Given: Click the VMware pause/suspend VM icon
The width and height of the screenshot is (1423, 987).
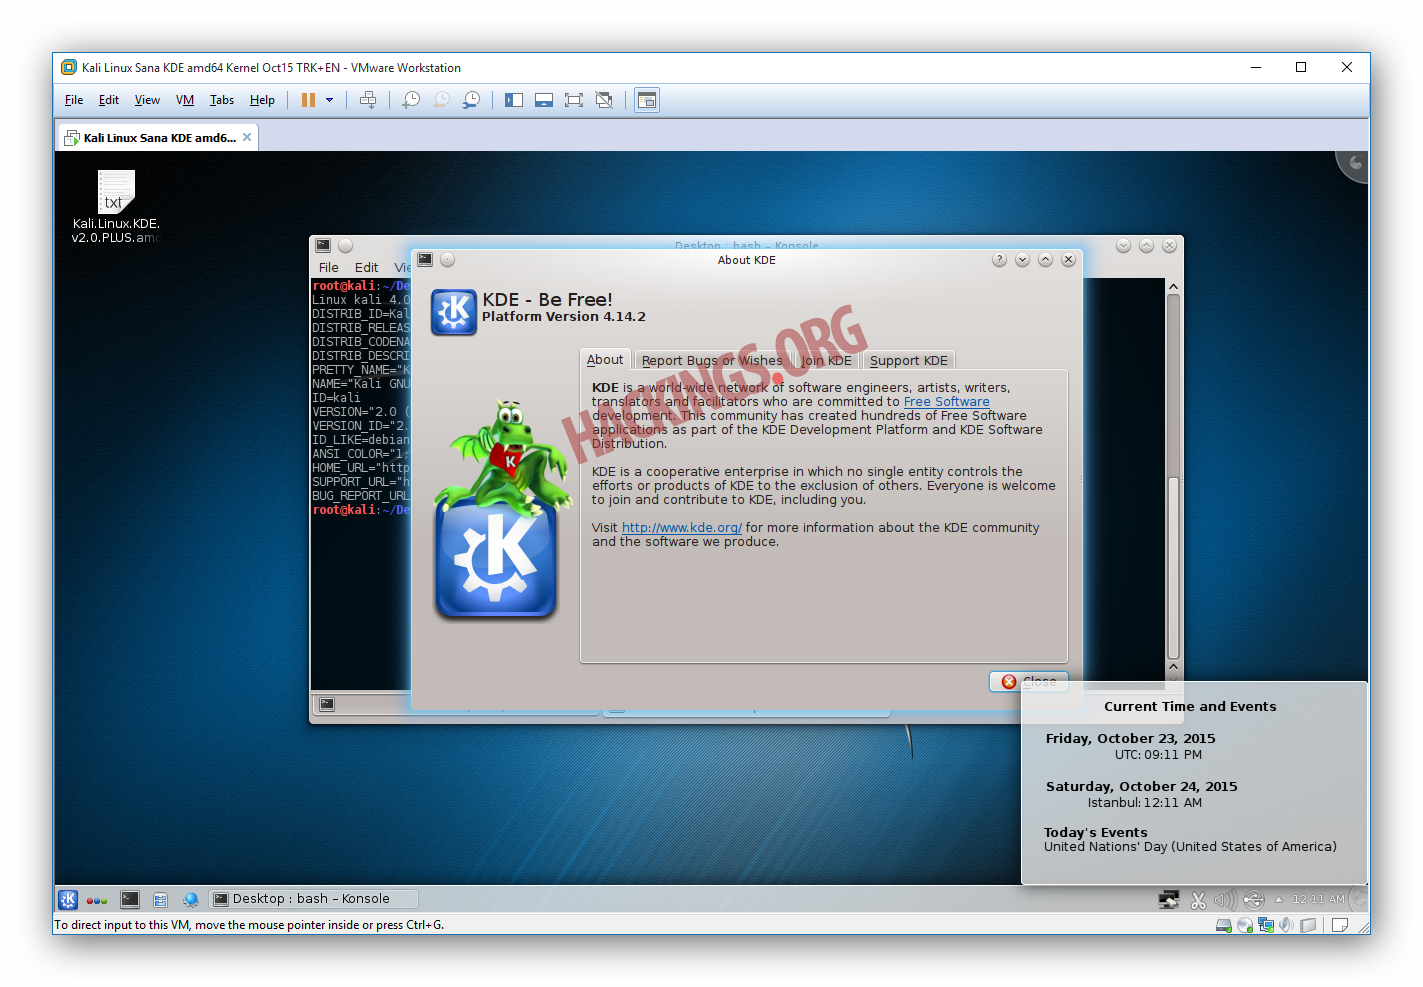Looking at the screenshot, I should (309, 100).
